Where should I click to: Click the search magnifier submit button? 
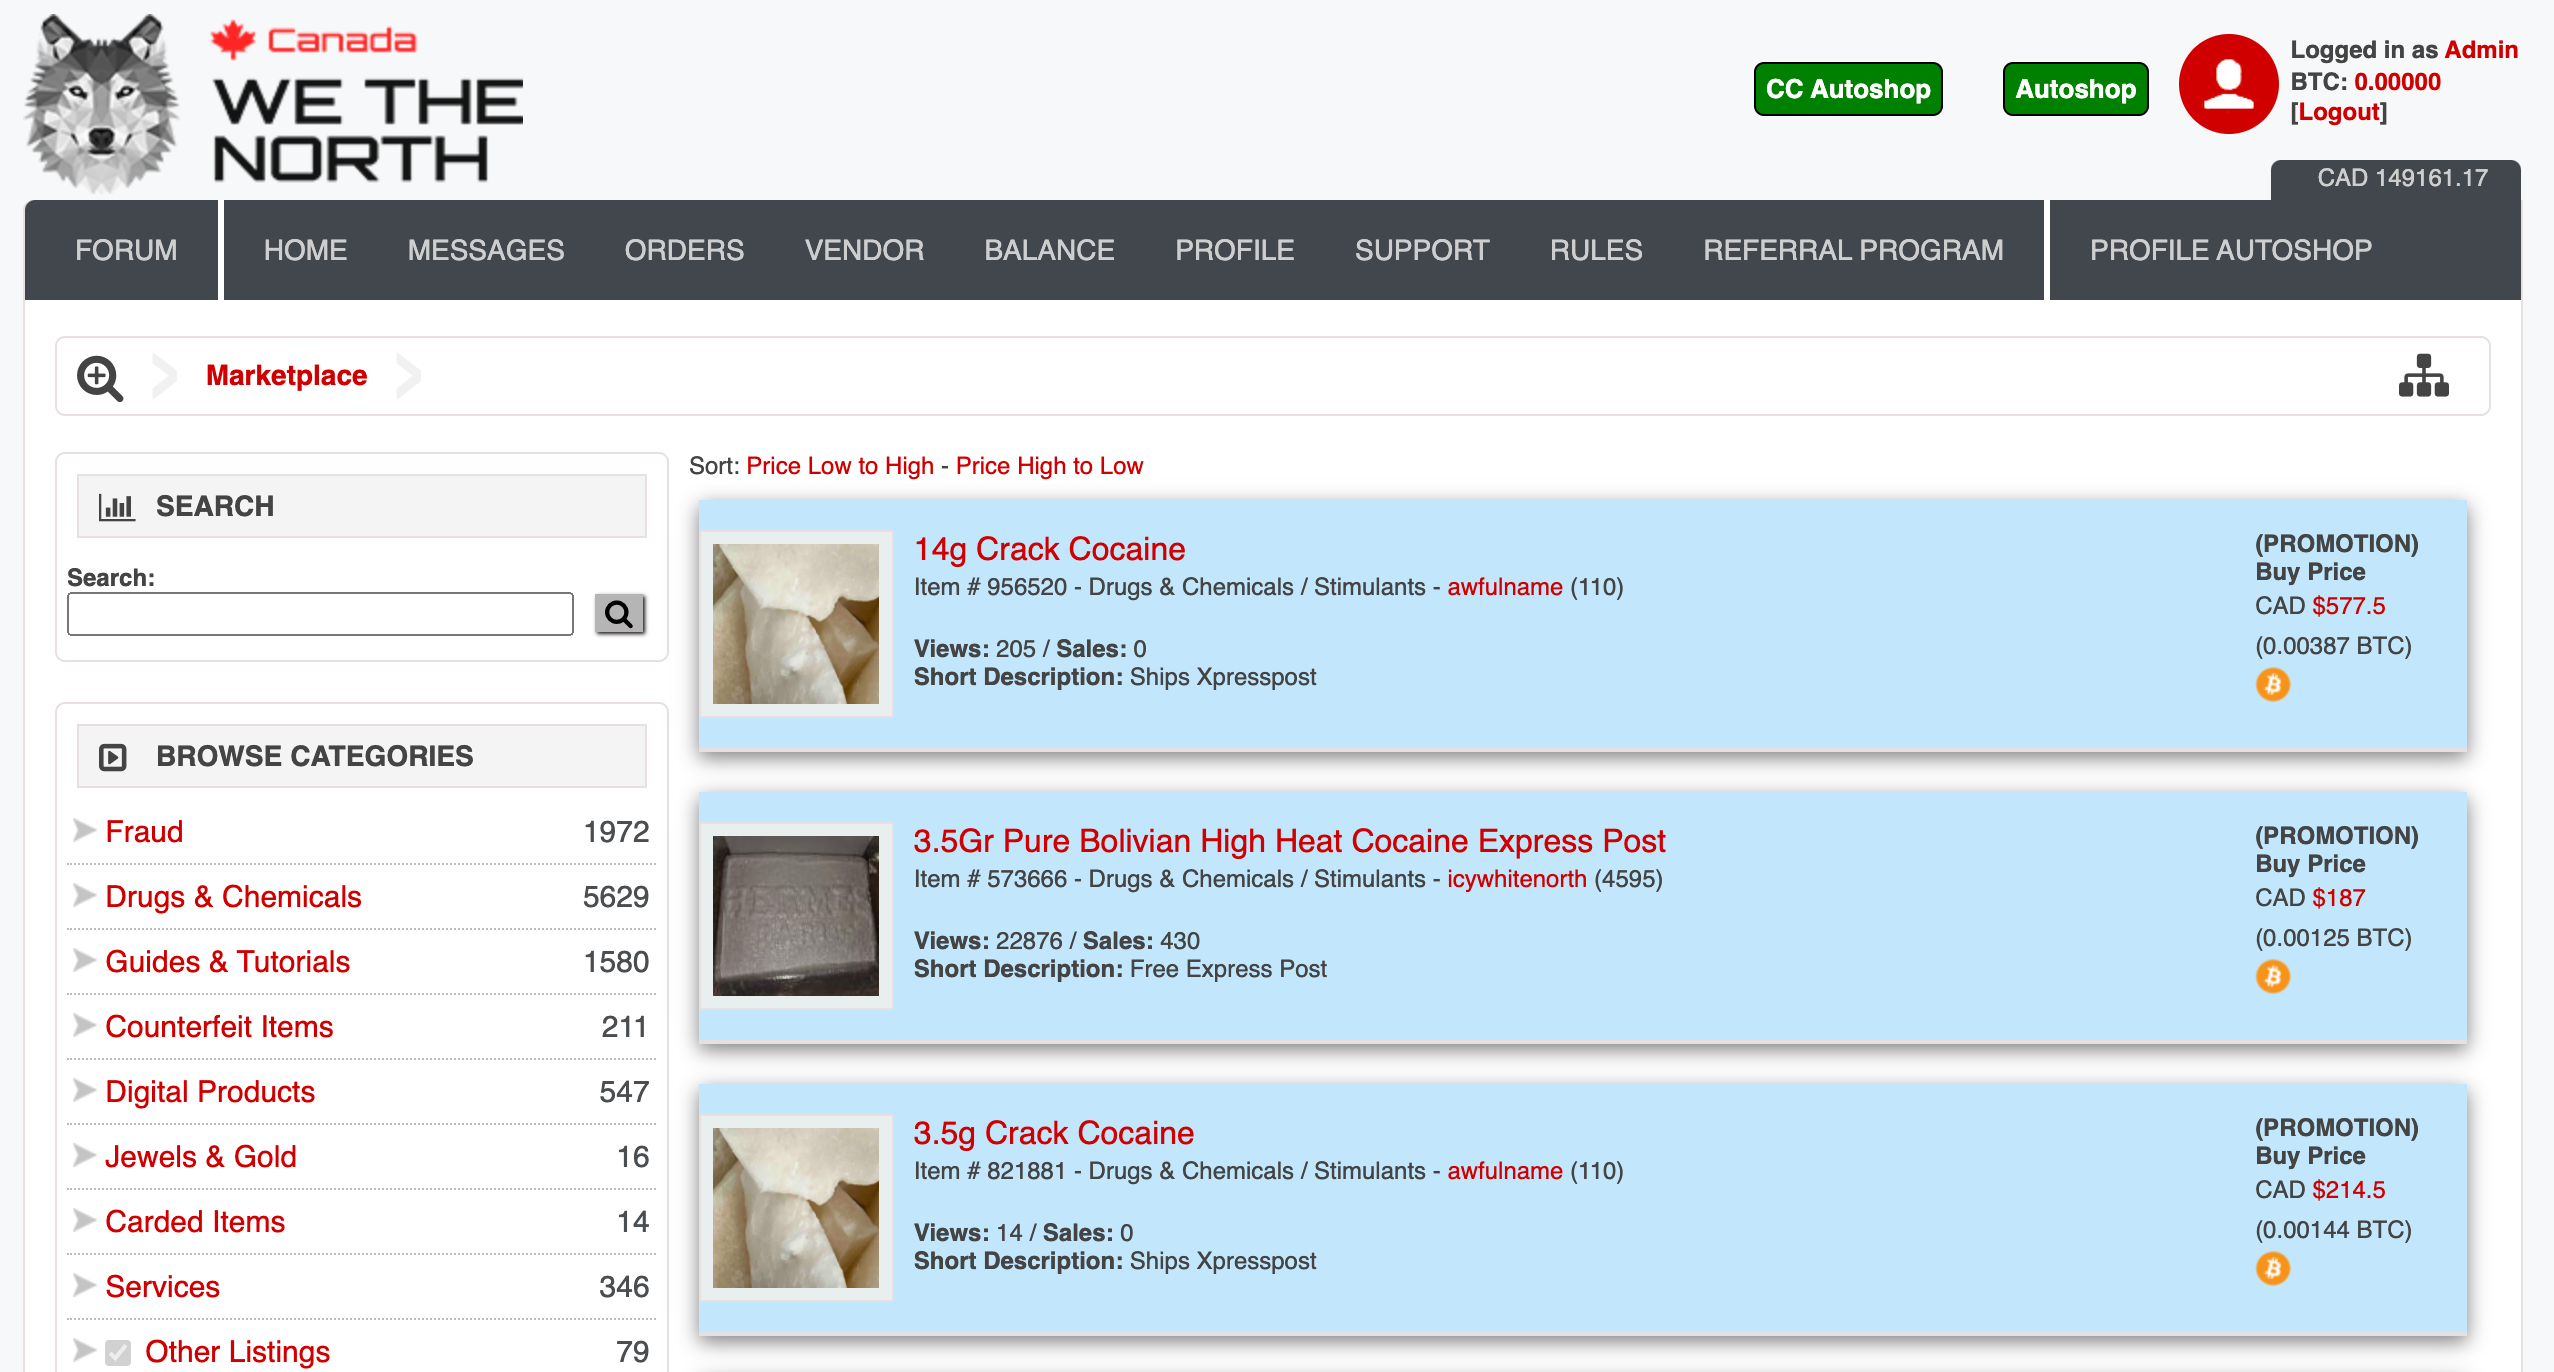point(619,613)
